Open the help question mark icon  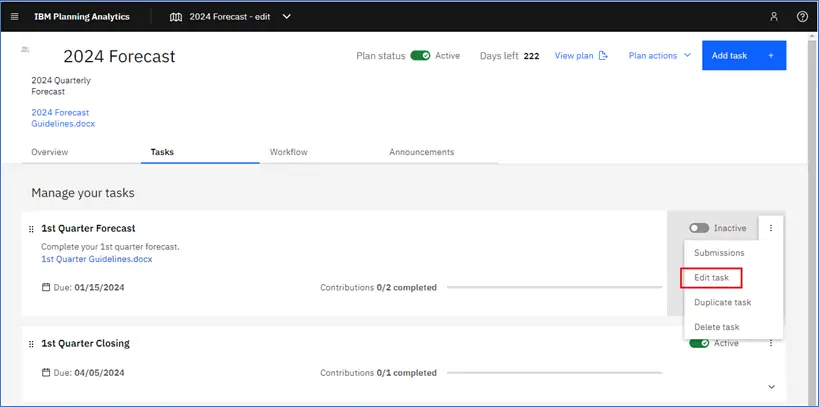tap(802, 17)
